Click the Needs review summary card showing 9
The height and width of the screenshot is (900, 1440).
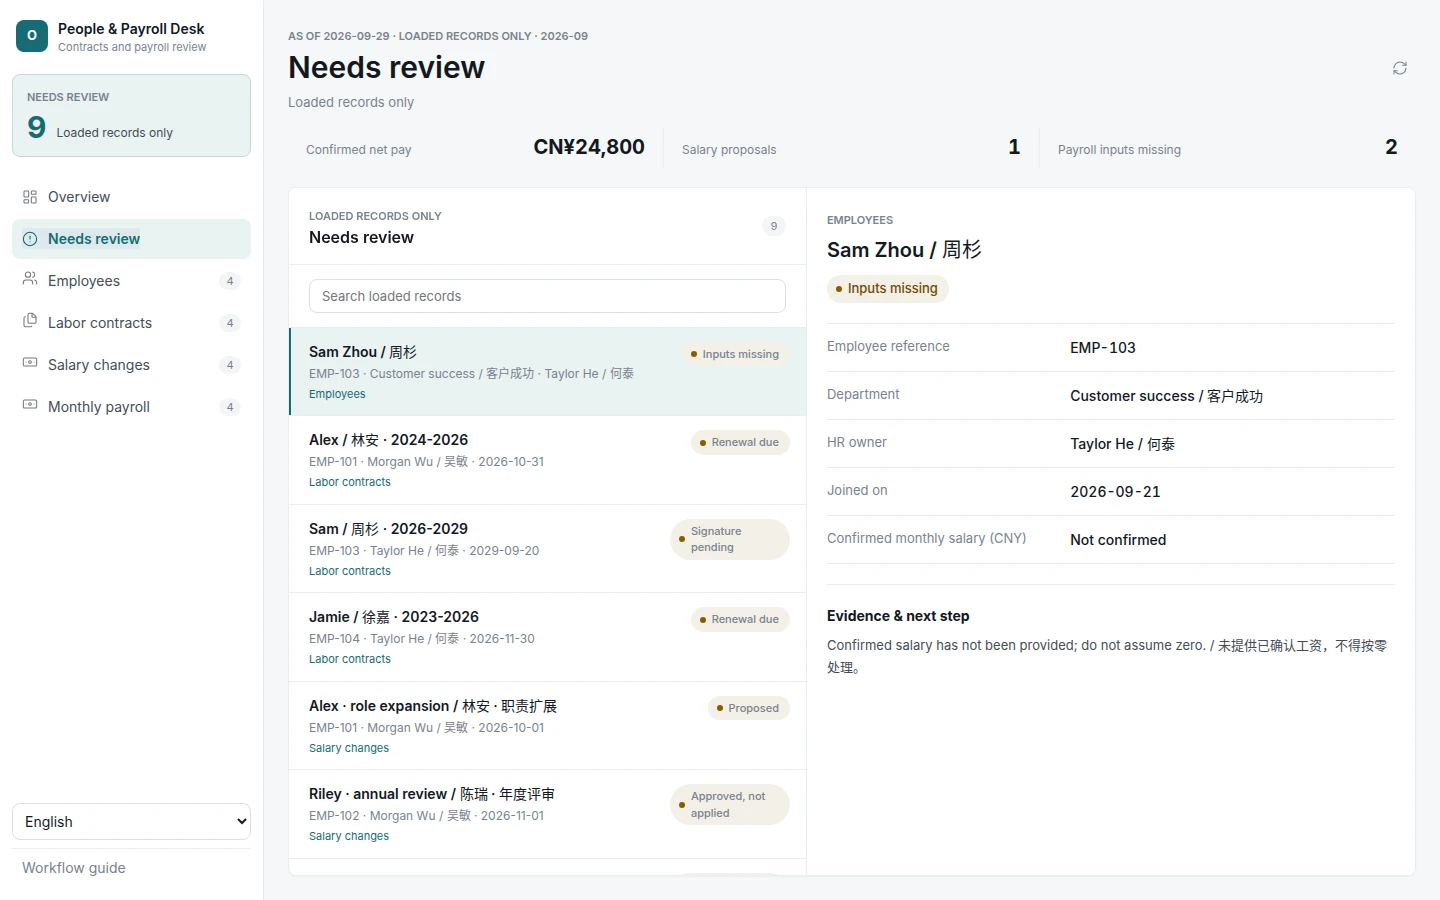pos(131,115)
